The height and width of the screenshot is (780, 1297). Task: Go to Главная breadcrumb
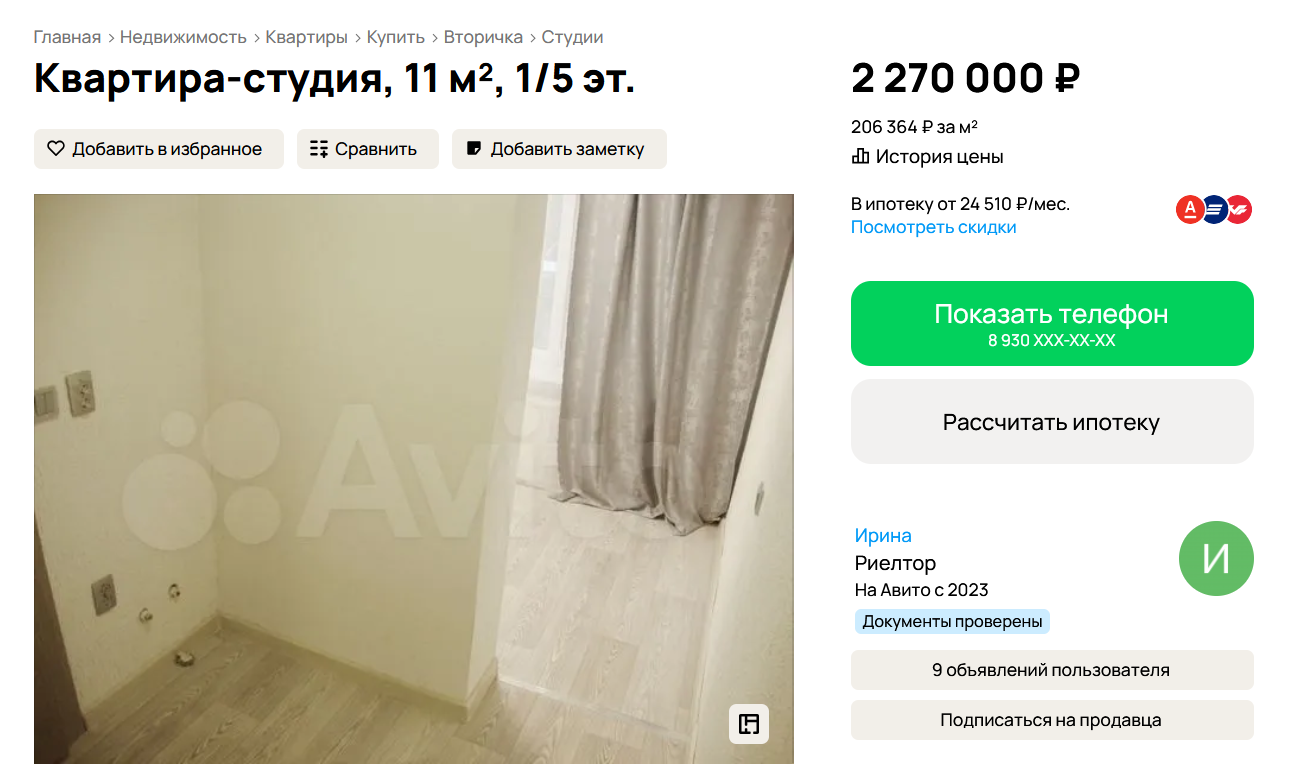pyautogui.click(x=67, y=37)
